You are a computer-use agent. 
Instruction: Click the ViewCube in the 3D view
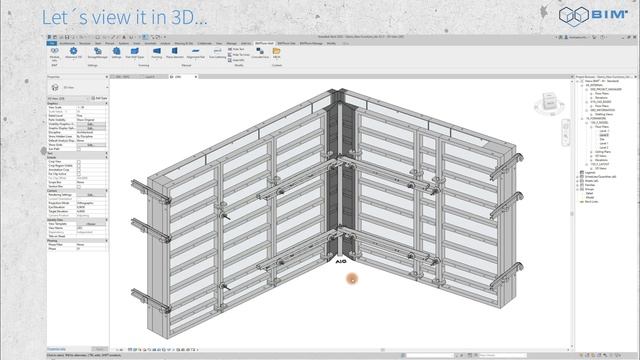[549, 102]
